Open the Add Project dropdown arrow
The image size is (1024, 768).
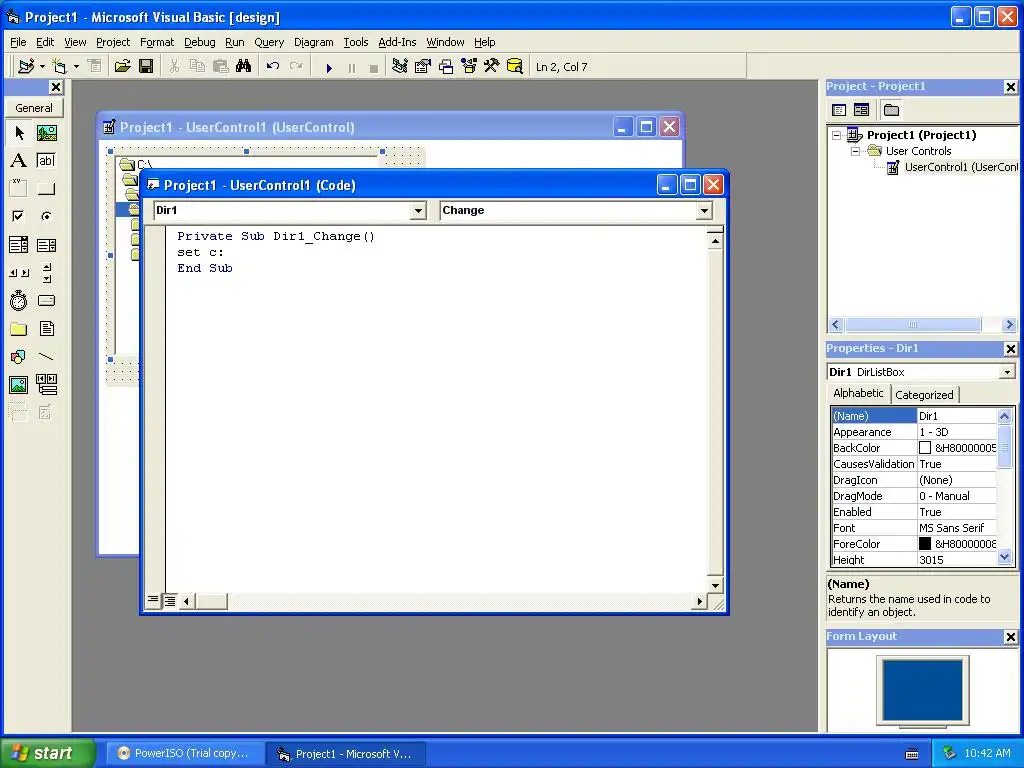[x=42, y=67]
